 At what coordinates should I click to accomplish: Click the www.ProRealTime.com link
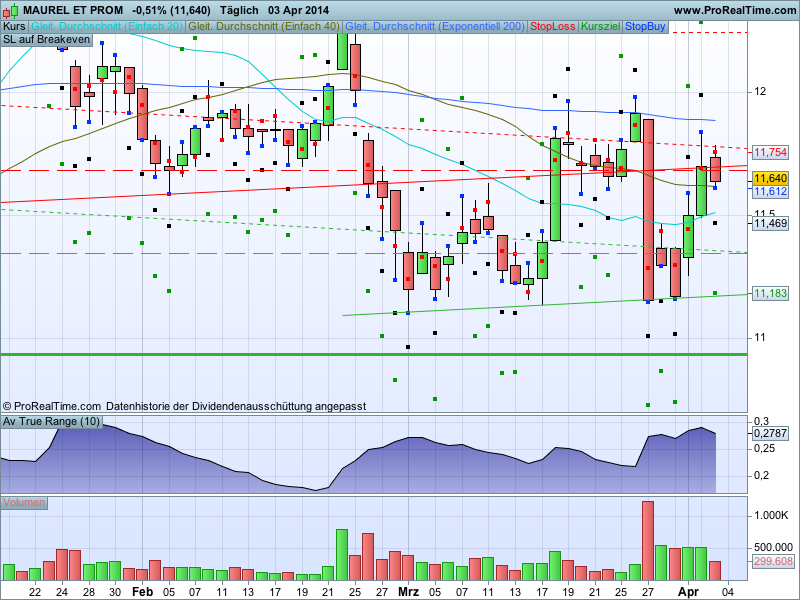coord(735,10)
